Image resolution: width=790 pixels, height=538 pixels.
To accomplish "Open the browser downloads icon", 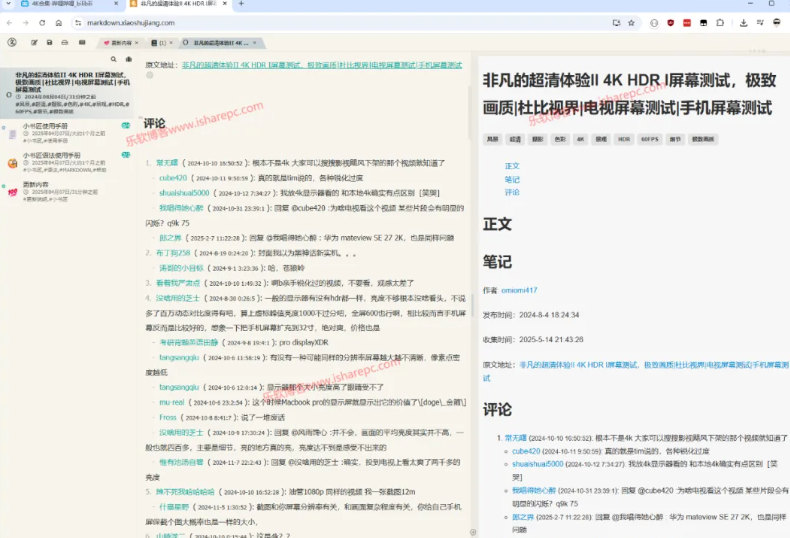I will (x=744, y=23).
